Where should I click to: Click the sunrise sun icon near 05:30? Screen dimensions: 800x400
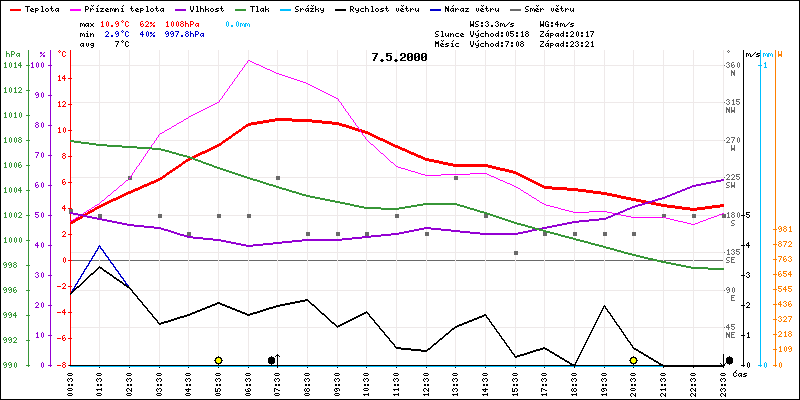click(x=218, y=360)
